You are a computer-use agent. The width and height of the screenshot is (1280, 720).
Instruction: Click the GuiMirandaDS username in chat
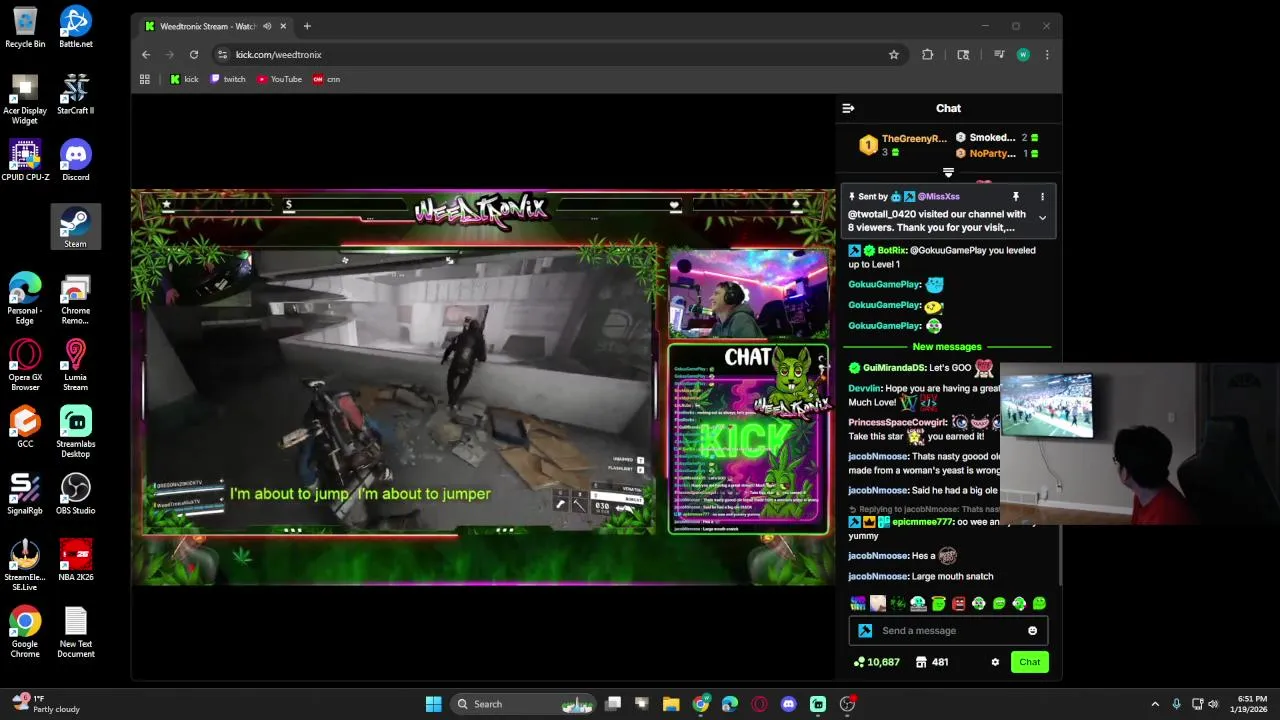894,368
